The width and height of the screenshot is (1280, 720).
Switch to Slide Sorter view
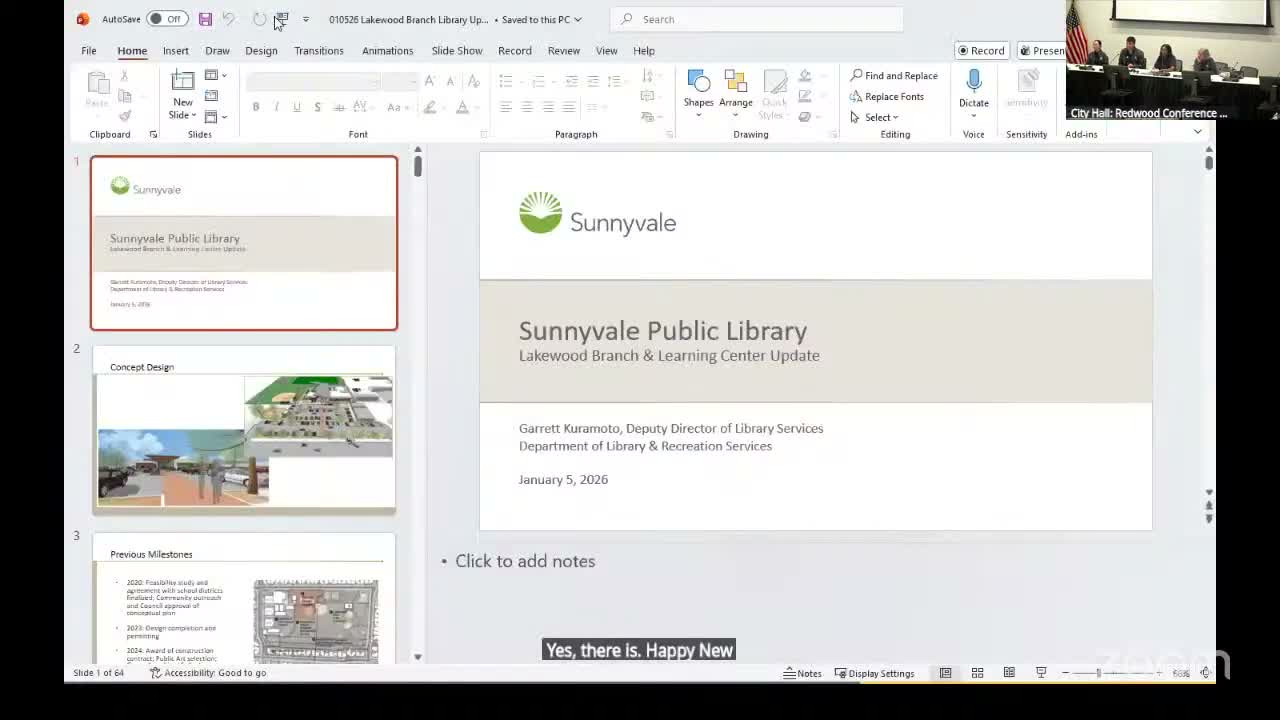[x=977, y=673]
